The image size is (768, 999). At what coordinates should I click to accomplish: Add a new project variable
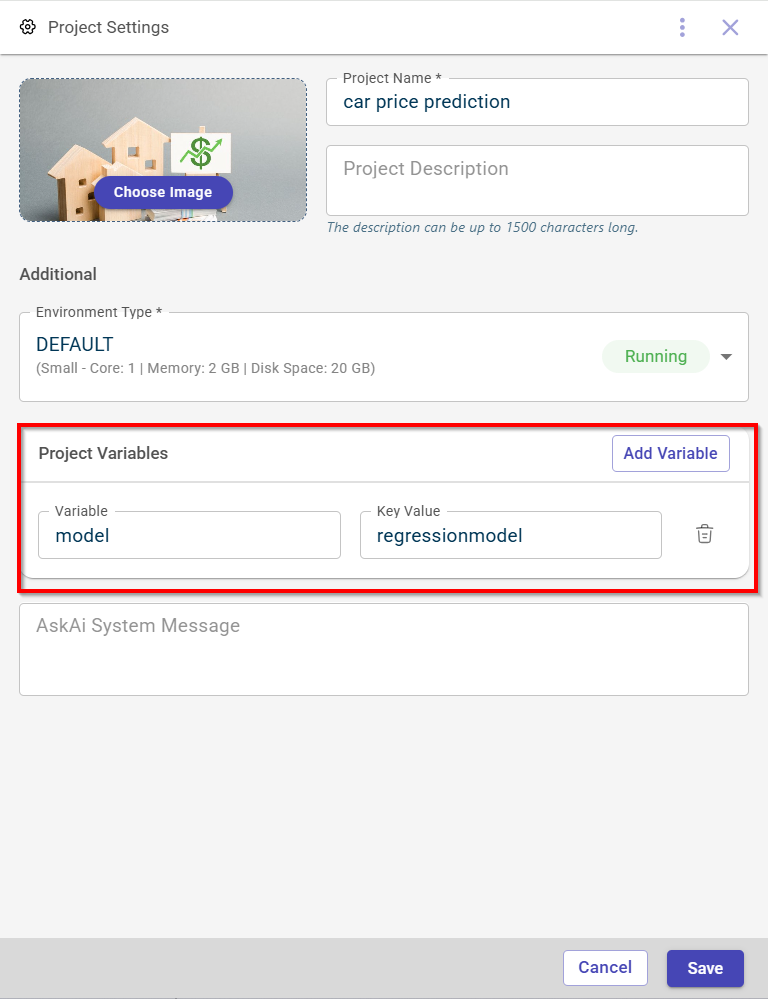tap(670, 453)
